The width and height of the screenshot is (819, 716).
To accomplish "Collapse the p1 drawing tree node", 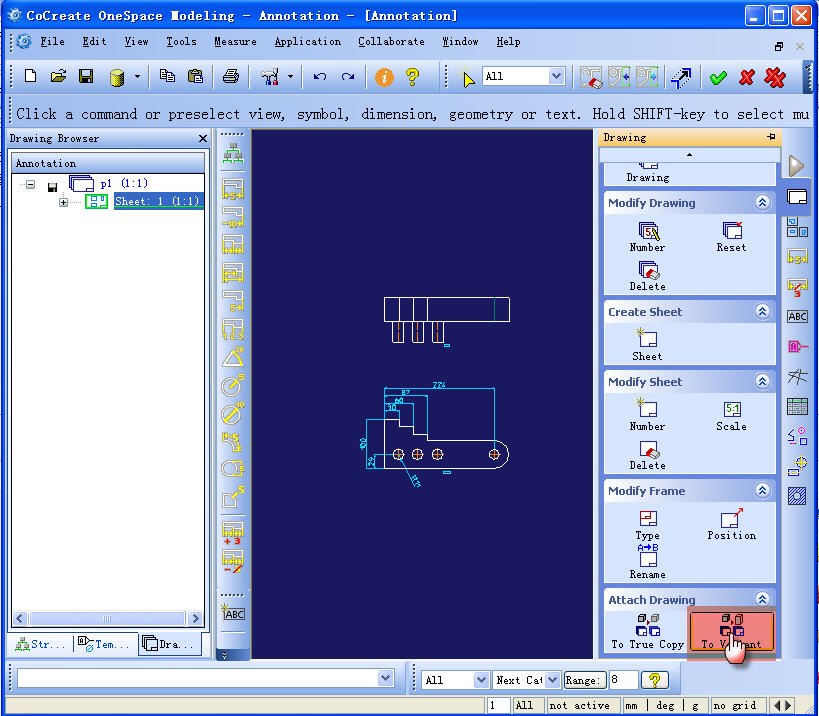I will (x=31, y=184).
